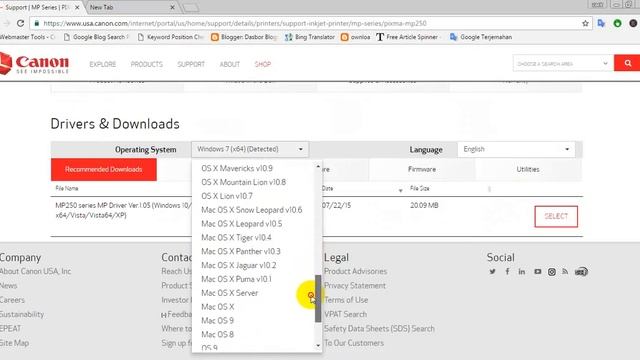Image resolution: width=640 pixels, height=360 pixels.
Task: Close the Support MP Series tab
Action: click(x=77, y=7)
